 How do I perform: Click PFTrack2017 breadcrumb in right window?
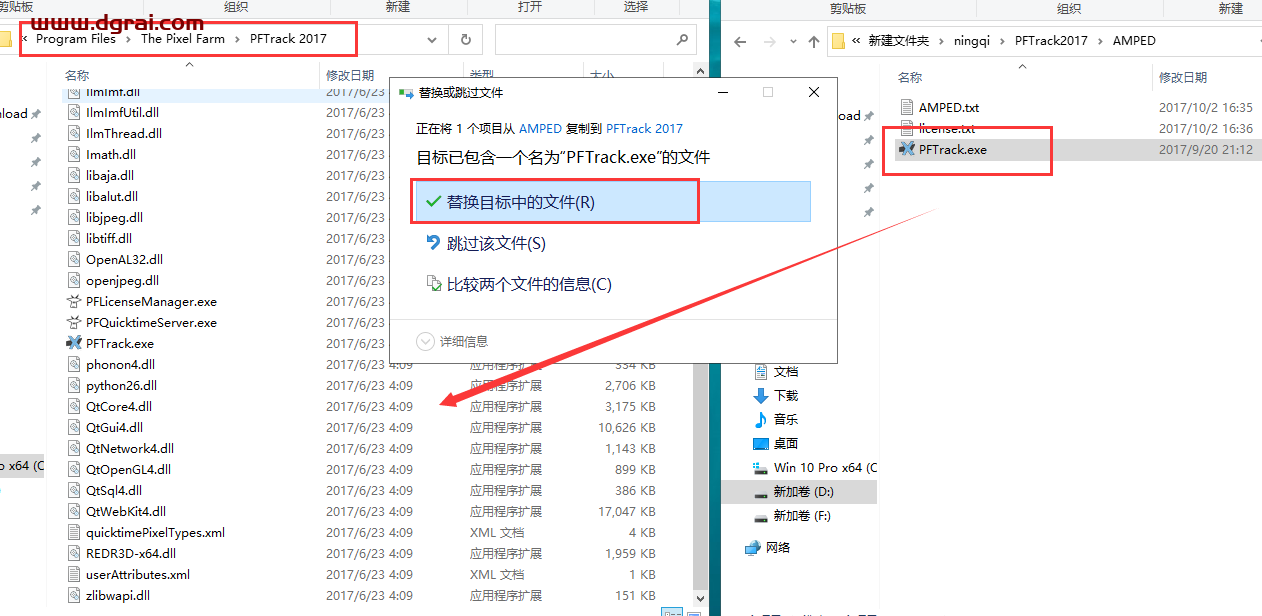1051,41
